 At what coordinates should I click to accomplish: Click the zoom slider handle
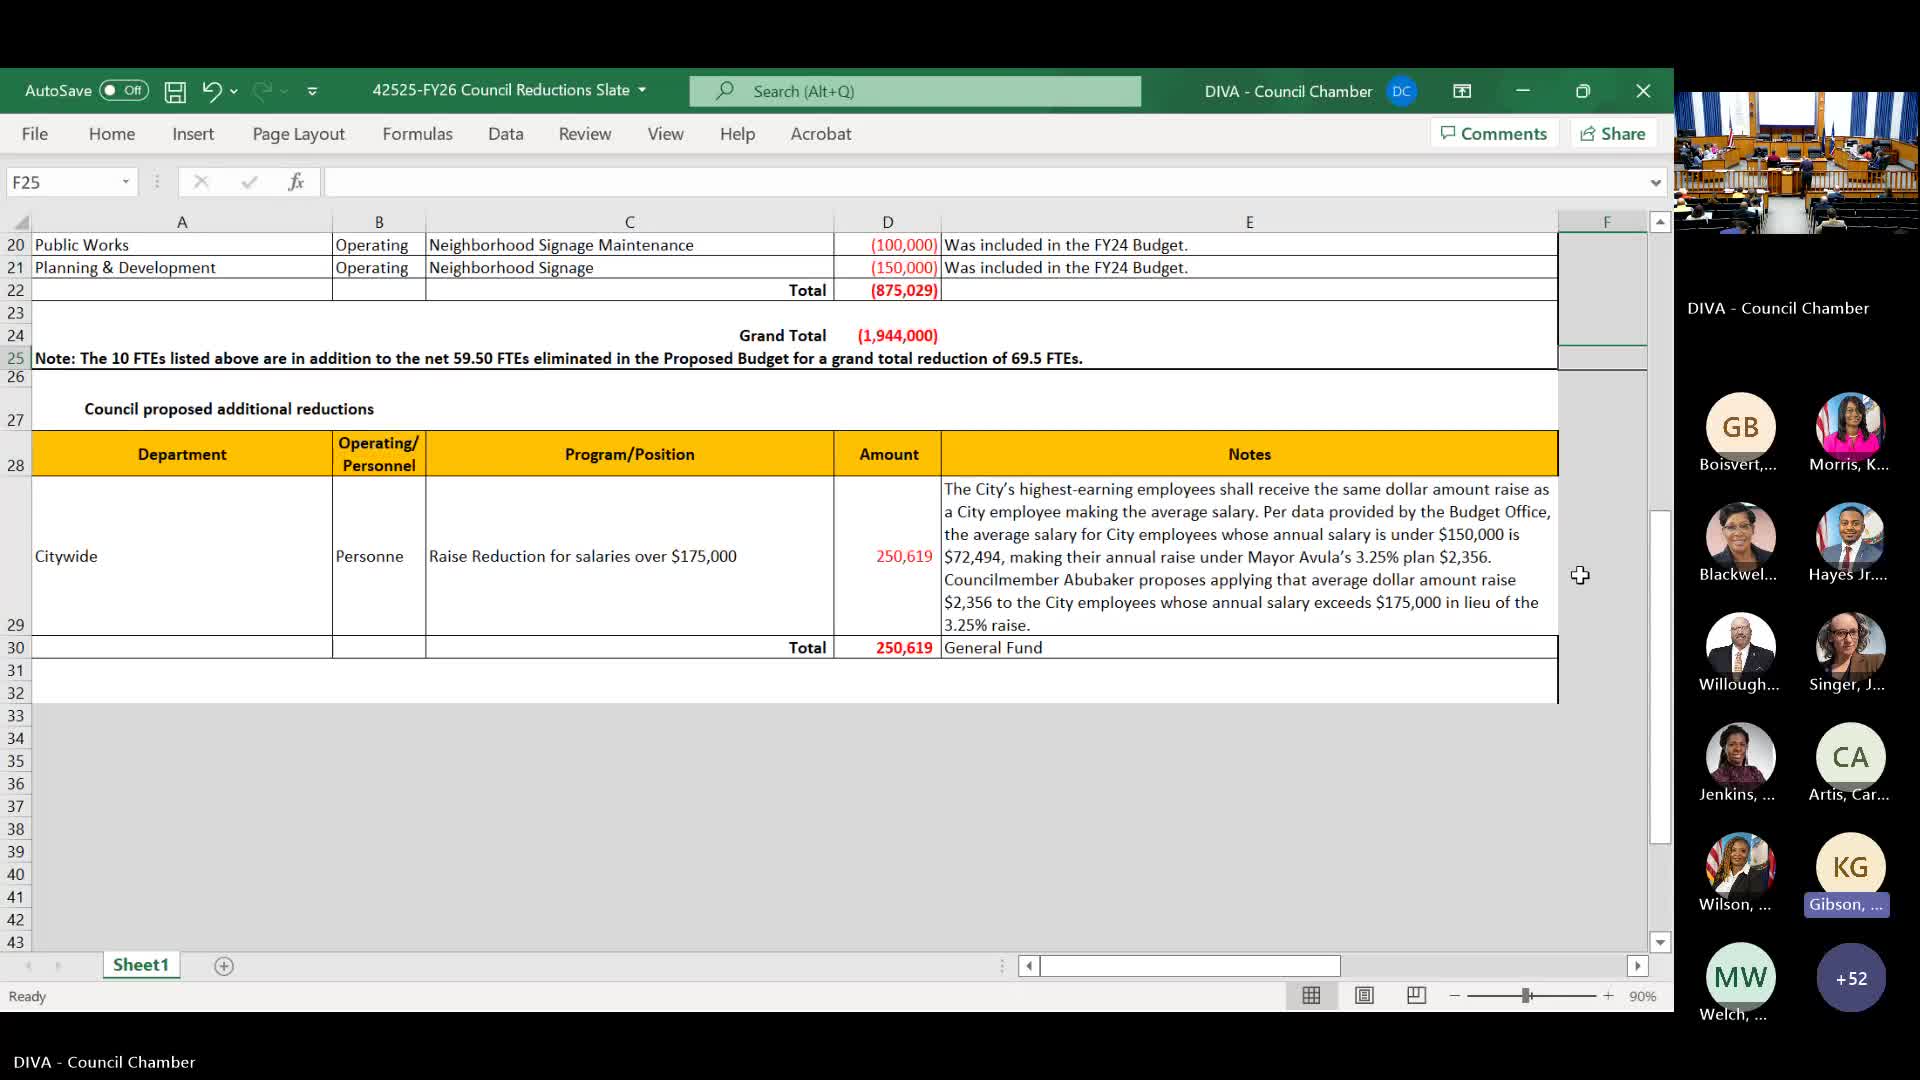coord(1527,996)
